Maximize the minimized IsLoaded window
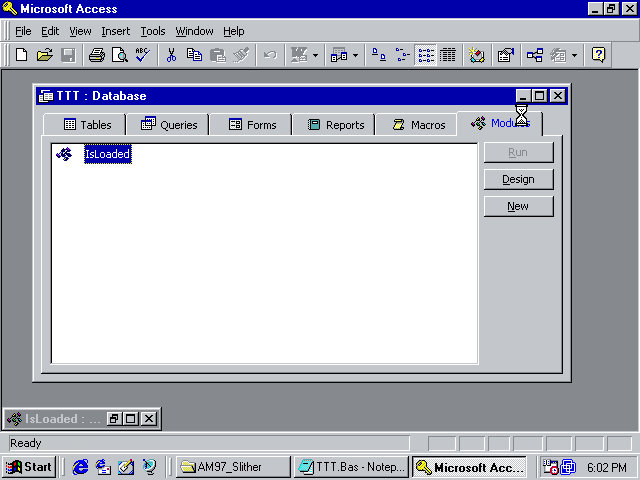This screenshot has height=480, width=640. click(131, 418)
